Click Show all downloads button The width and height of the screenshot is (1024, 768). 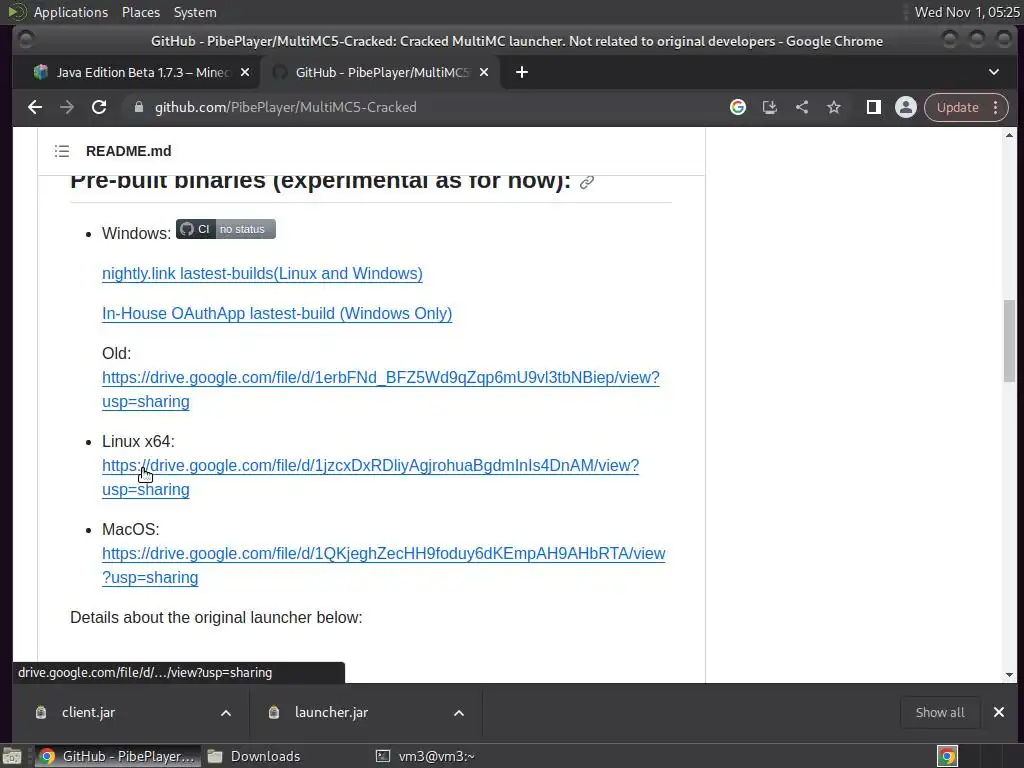click(940, 712)
